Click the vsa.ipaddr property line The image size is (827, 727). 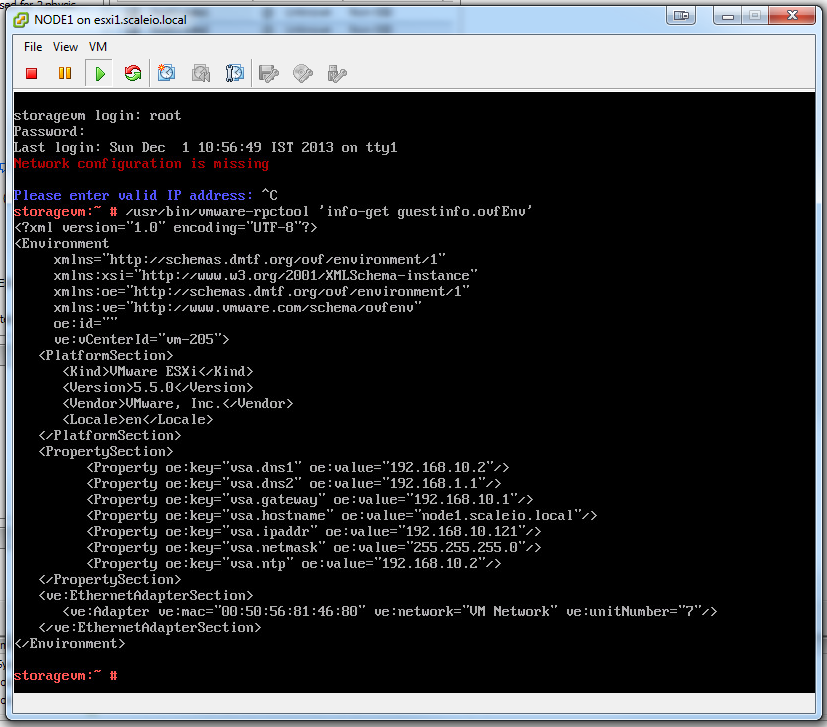click(314, 532)
